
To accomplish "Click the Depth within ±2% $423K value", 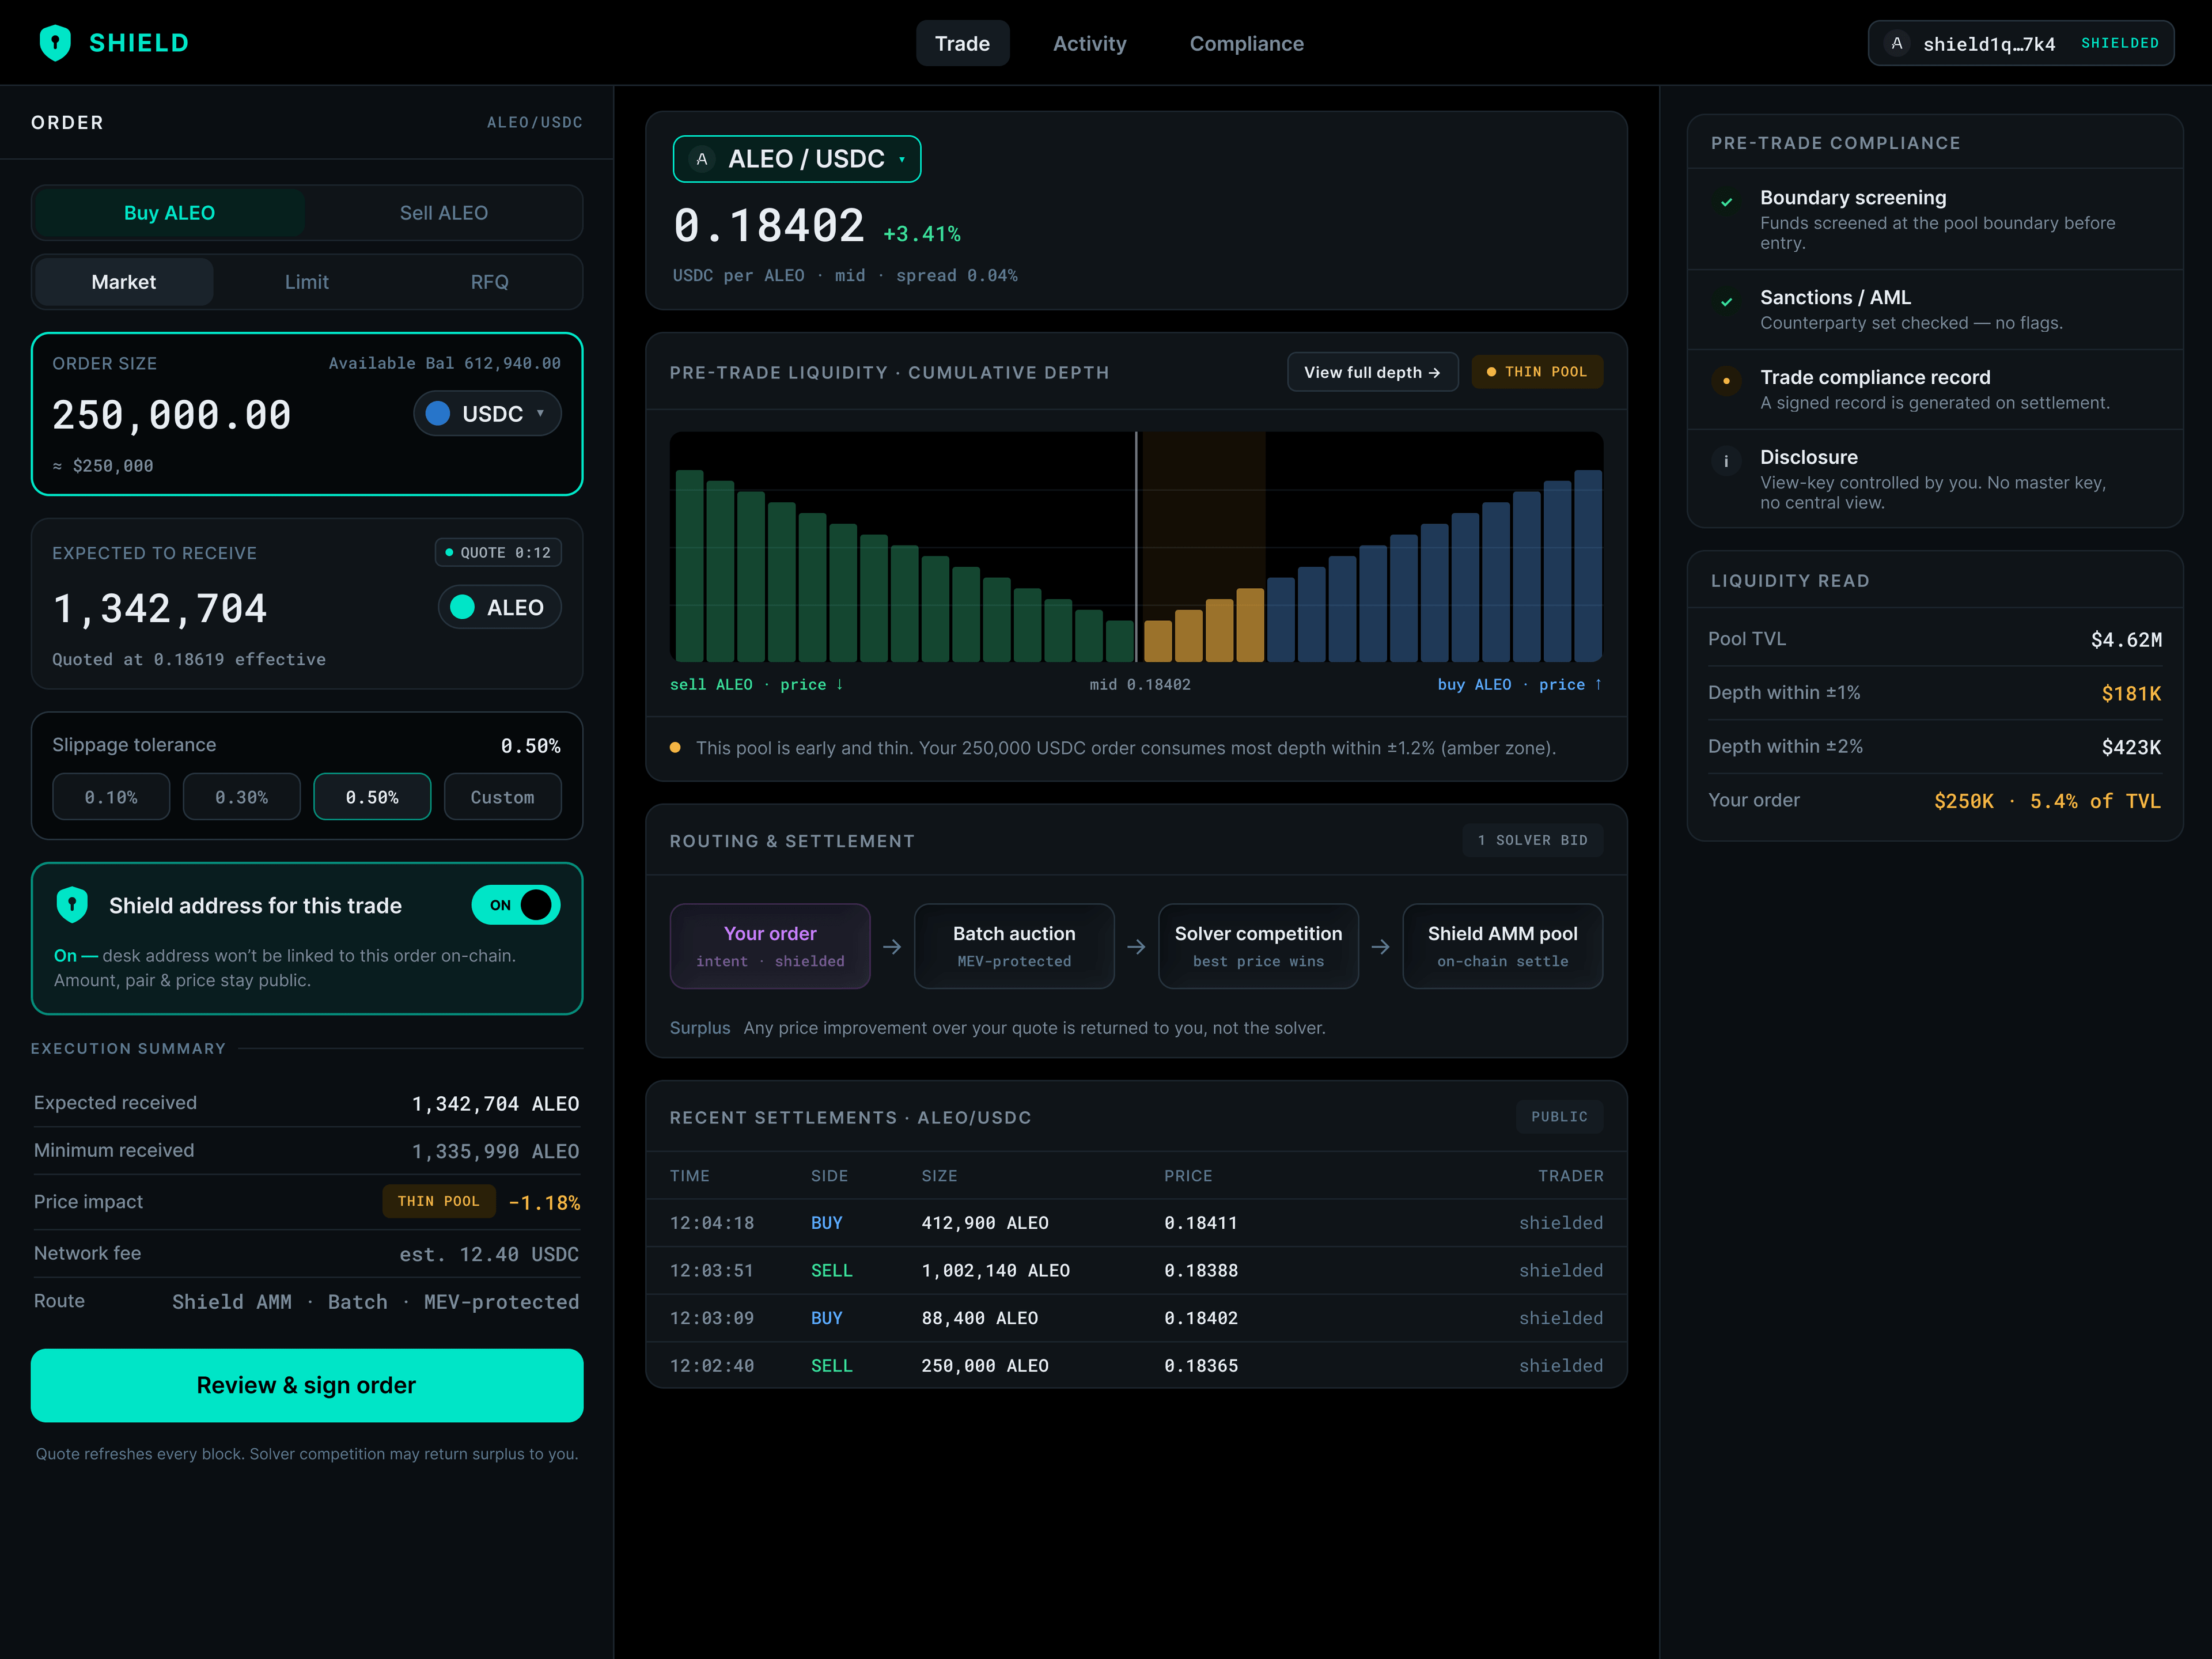I will coord(2131,748).
